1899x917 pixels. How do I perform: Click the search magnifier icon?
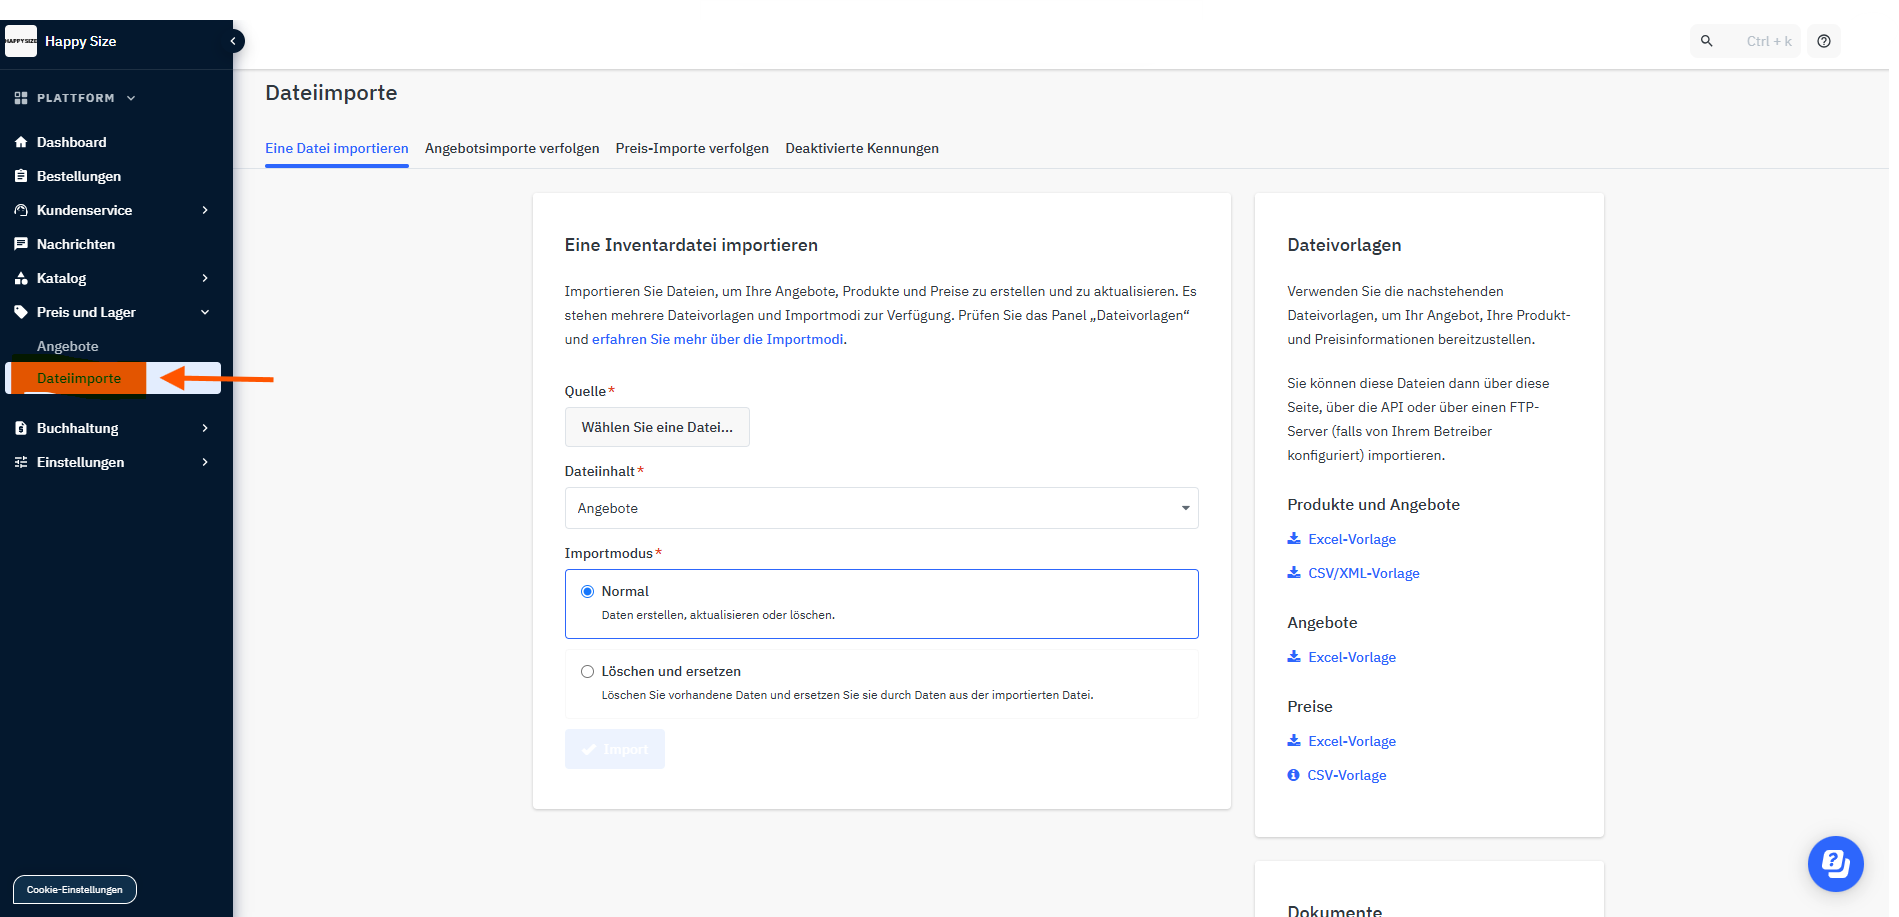click(1707, 41)
